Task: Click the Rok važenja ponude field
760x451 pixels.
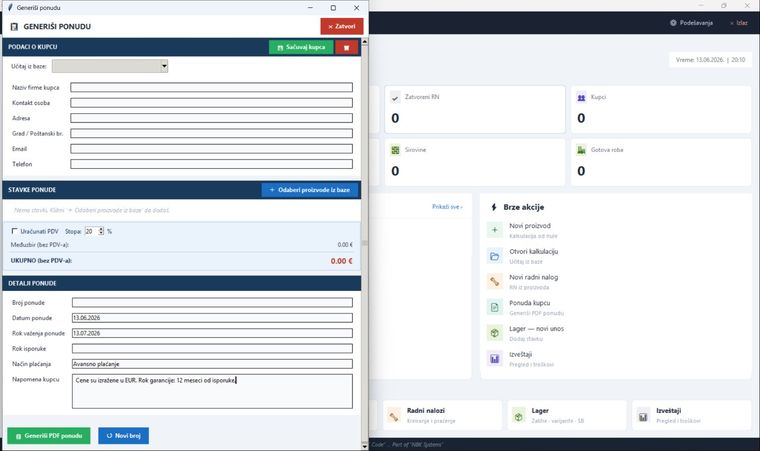Action: click(212, 333)
